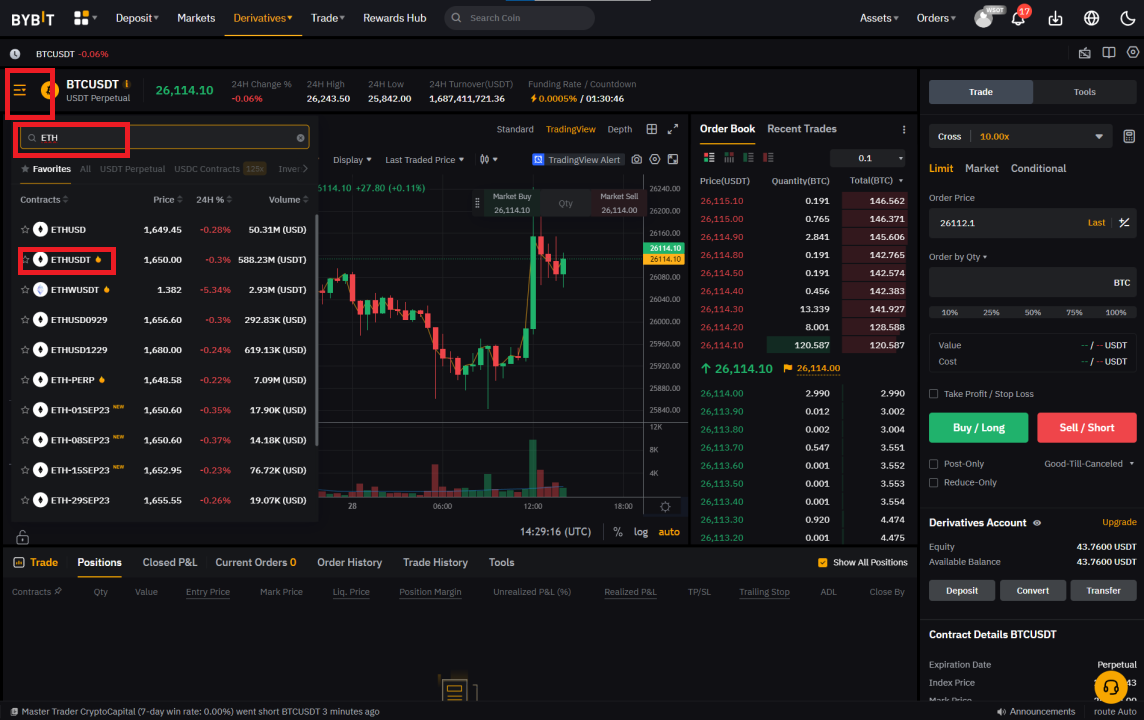This screenshot has width=1144, height=720.
Task: Open language globe settings
Action: [x=1091, y=18]
